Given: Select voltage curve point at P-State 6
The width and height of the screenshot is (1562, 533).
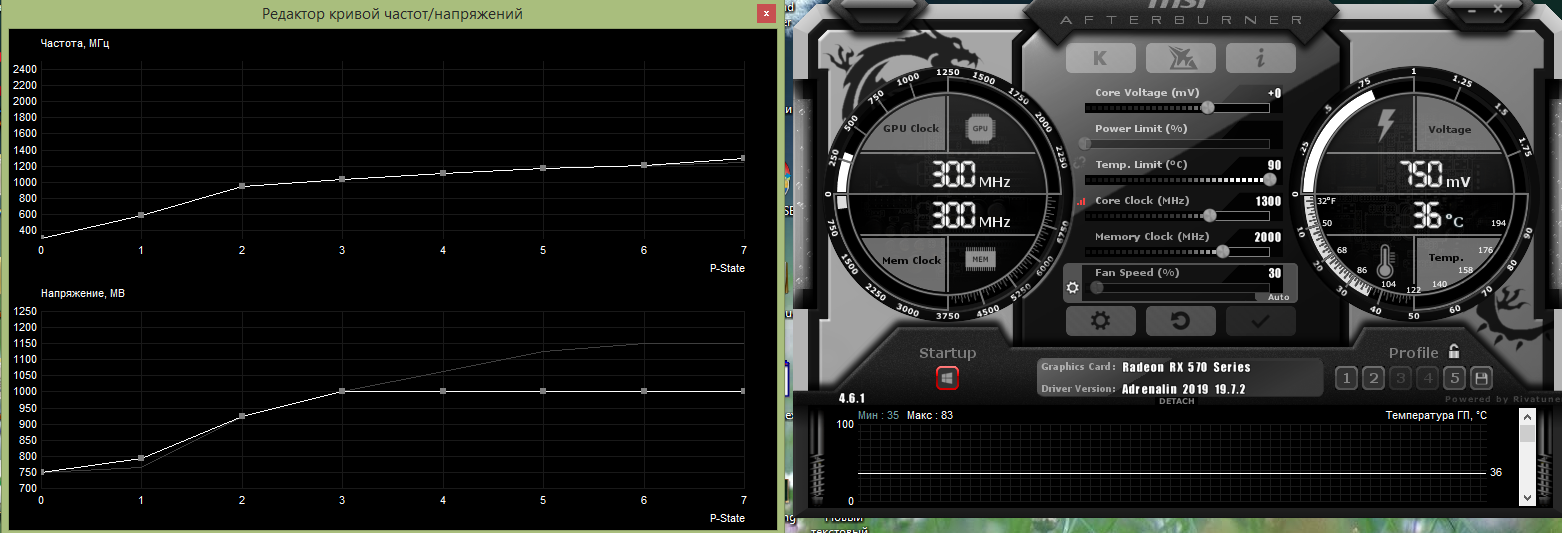Looking at the screenshot, I should pyautogui.click(x=644, y=391).
